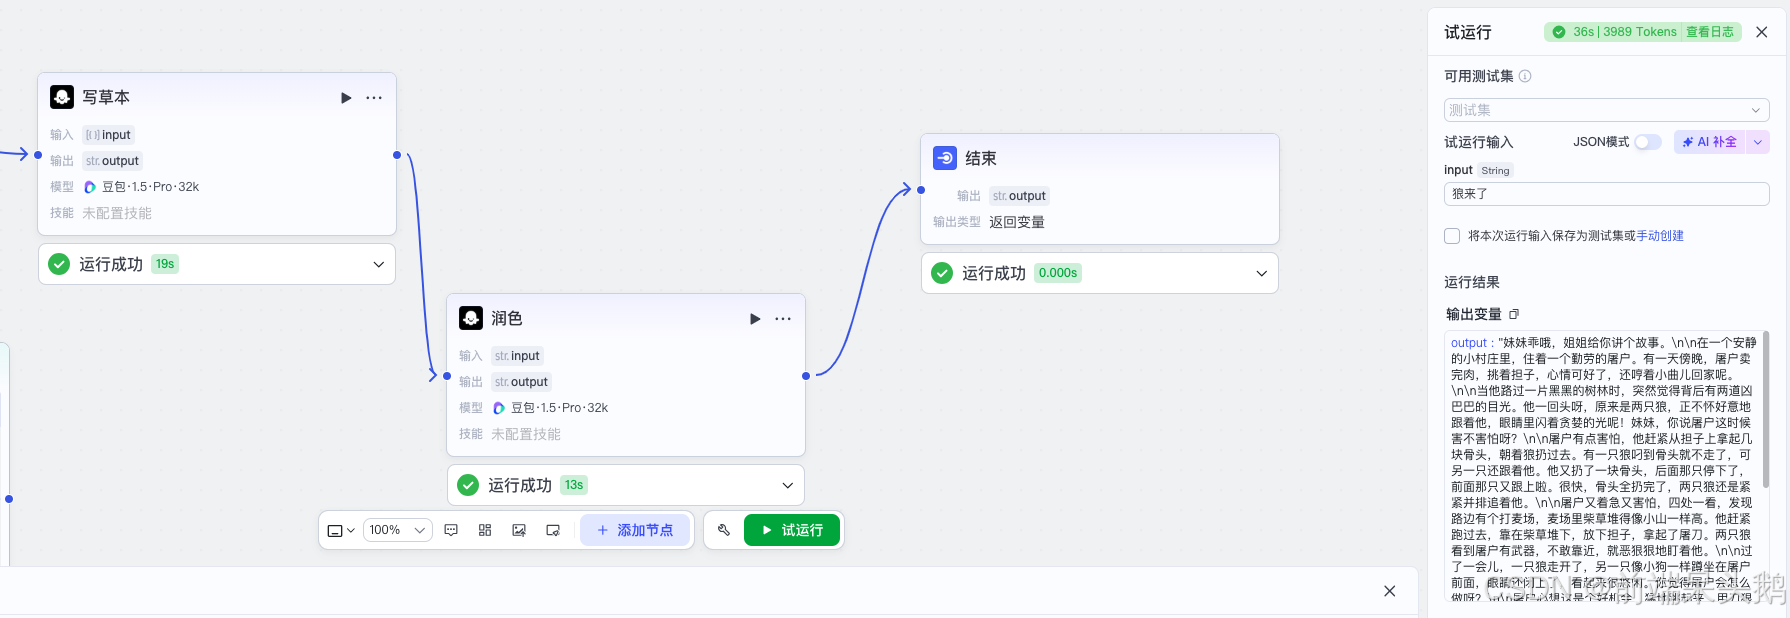Image resolution: width=1790 pixels, height=618 pixels.
Task: Open the 测试集 dropdown
Action: [1607, 110]
